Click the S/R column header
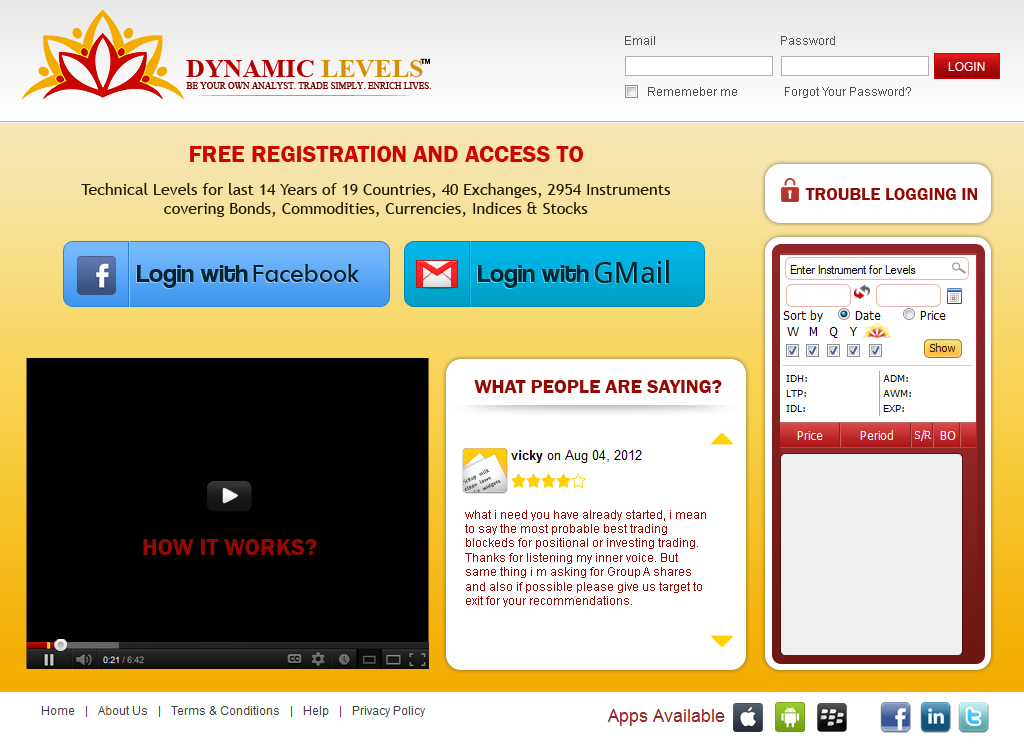This screenshot has height=744, width=1024. coord(922,436)
